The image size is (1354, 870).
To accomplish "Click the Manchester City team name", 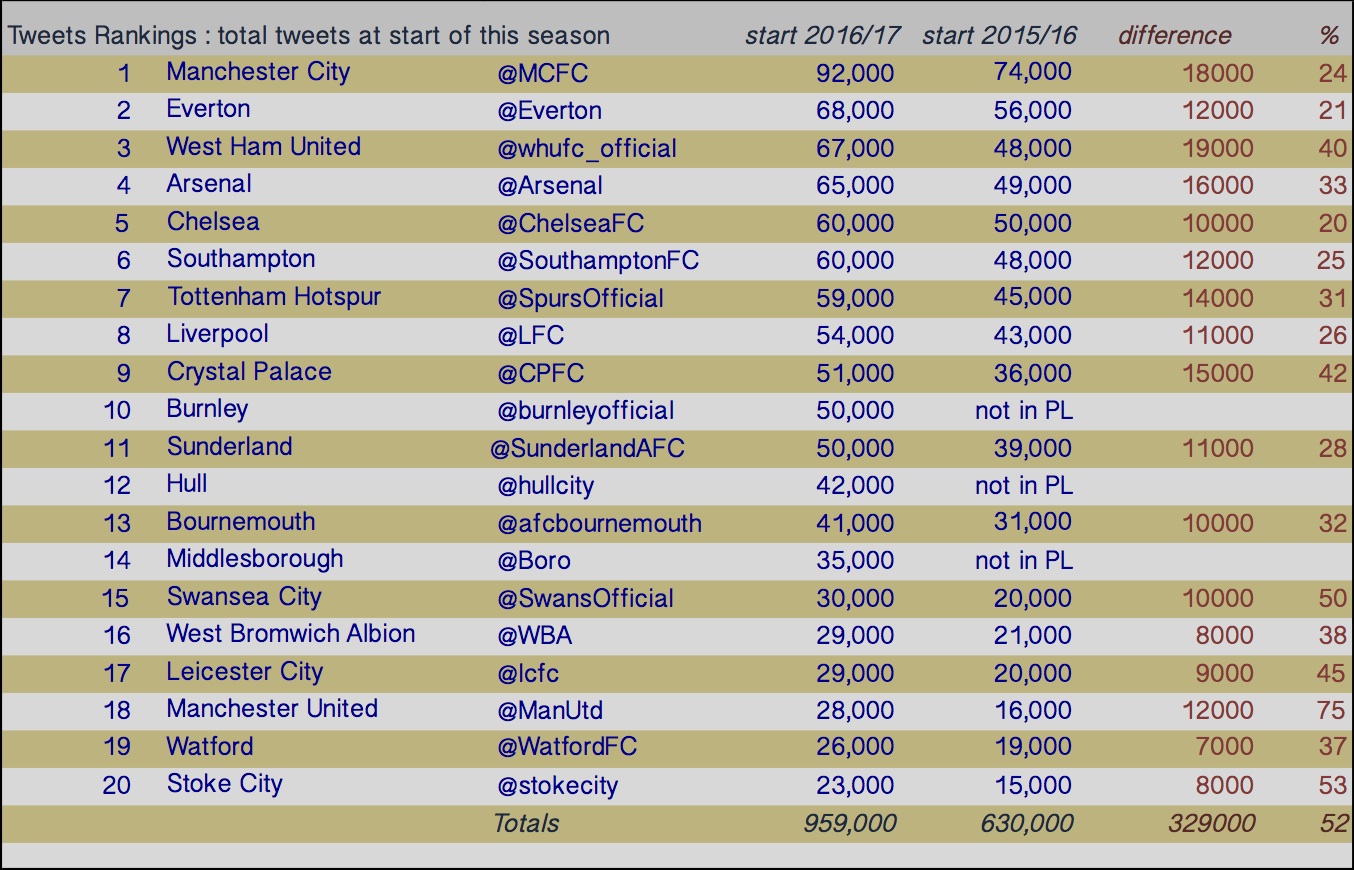I will 258,72.
